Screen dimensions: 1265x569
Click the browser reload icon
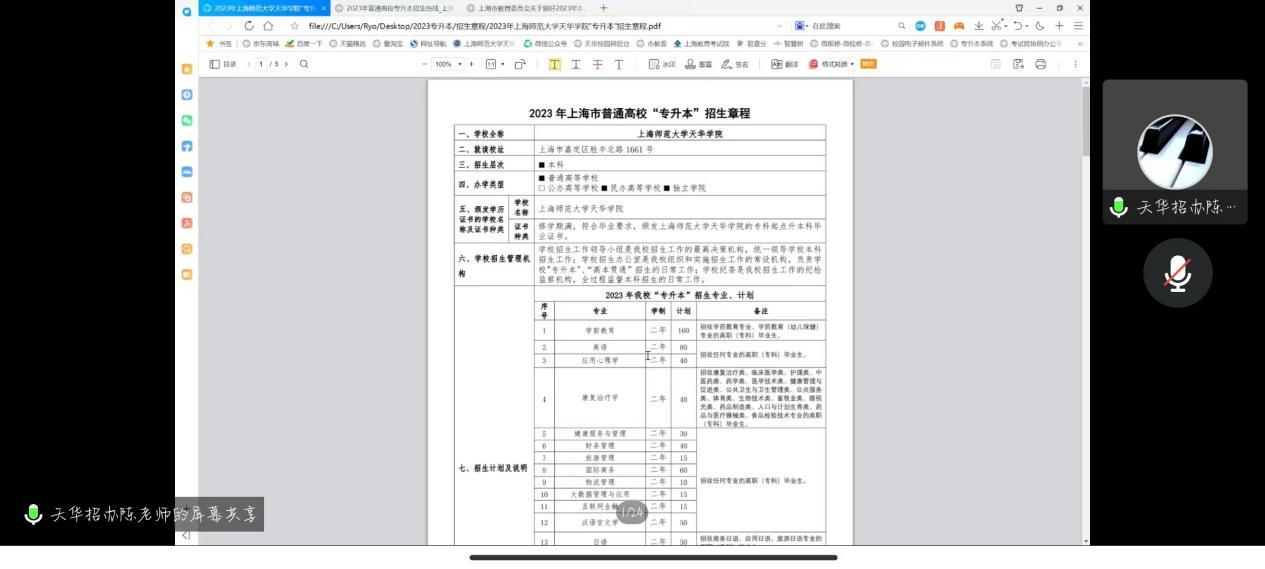[249, 26]
